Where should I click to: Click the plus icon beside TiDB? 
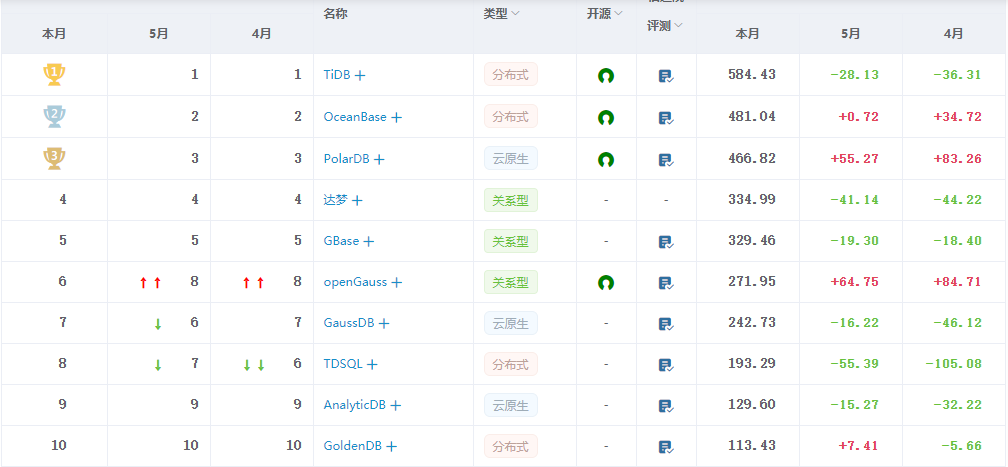[x=360, y=75]
